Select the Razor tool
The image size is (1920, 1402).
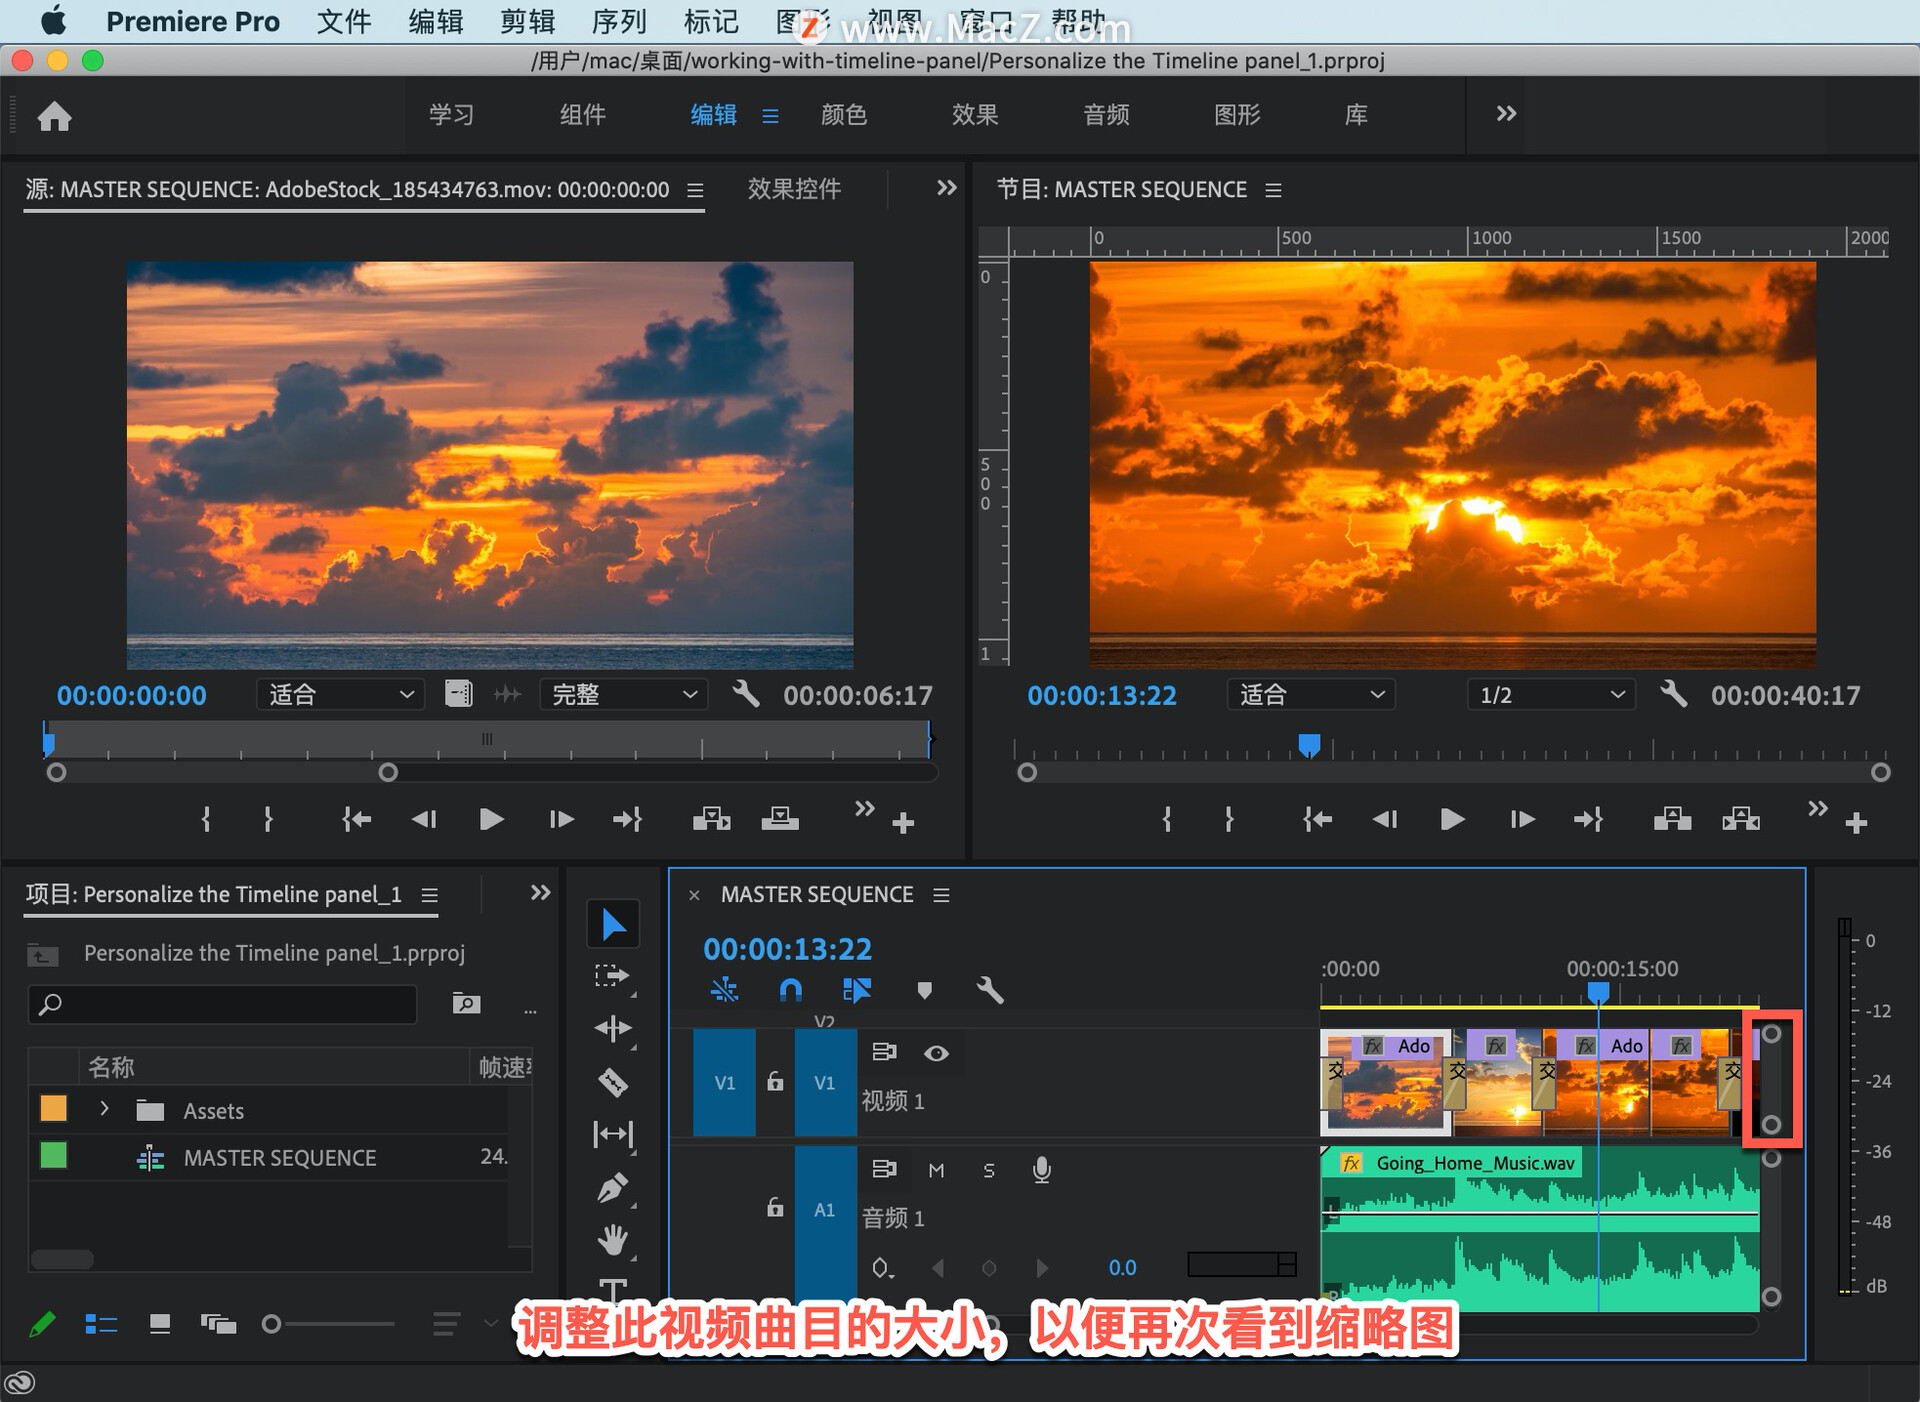612,1081
